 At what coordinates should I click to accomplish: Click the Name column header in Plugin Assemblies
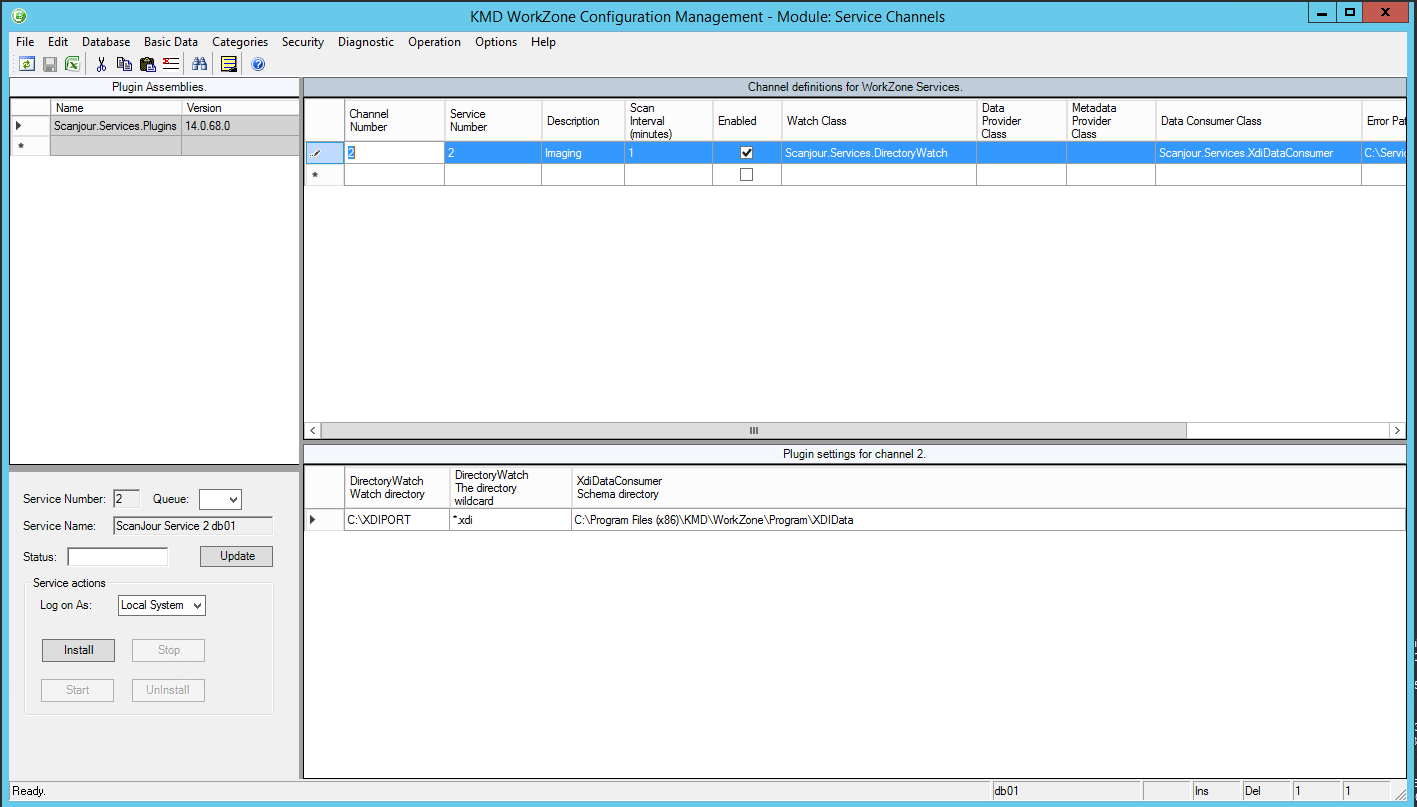tap(116, 107)
